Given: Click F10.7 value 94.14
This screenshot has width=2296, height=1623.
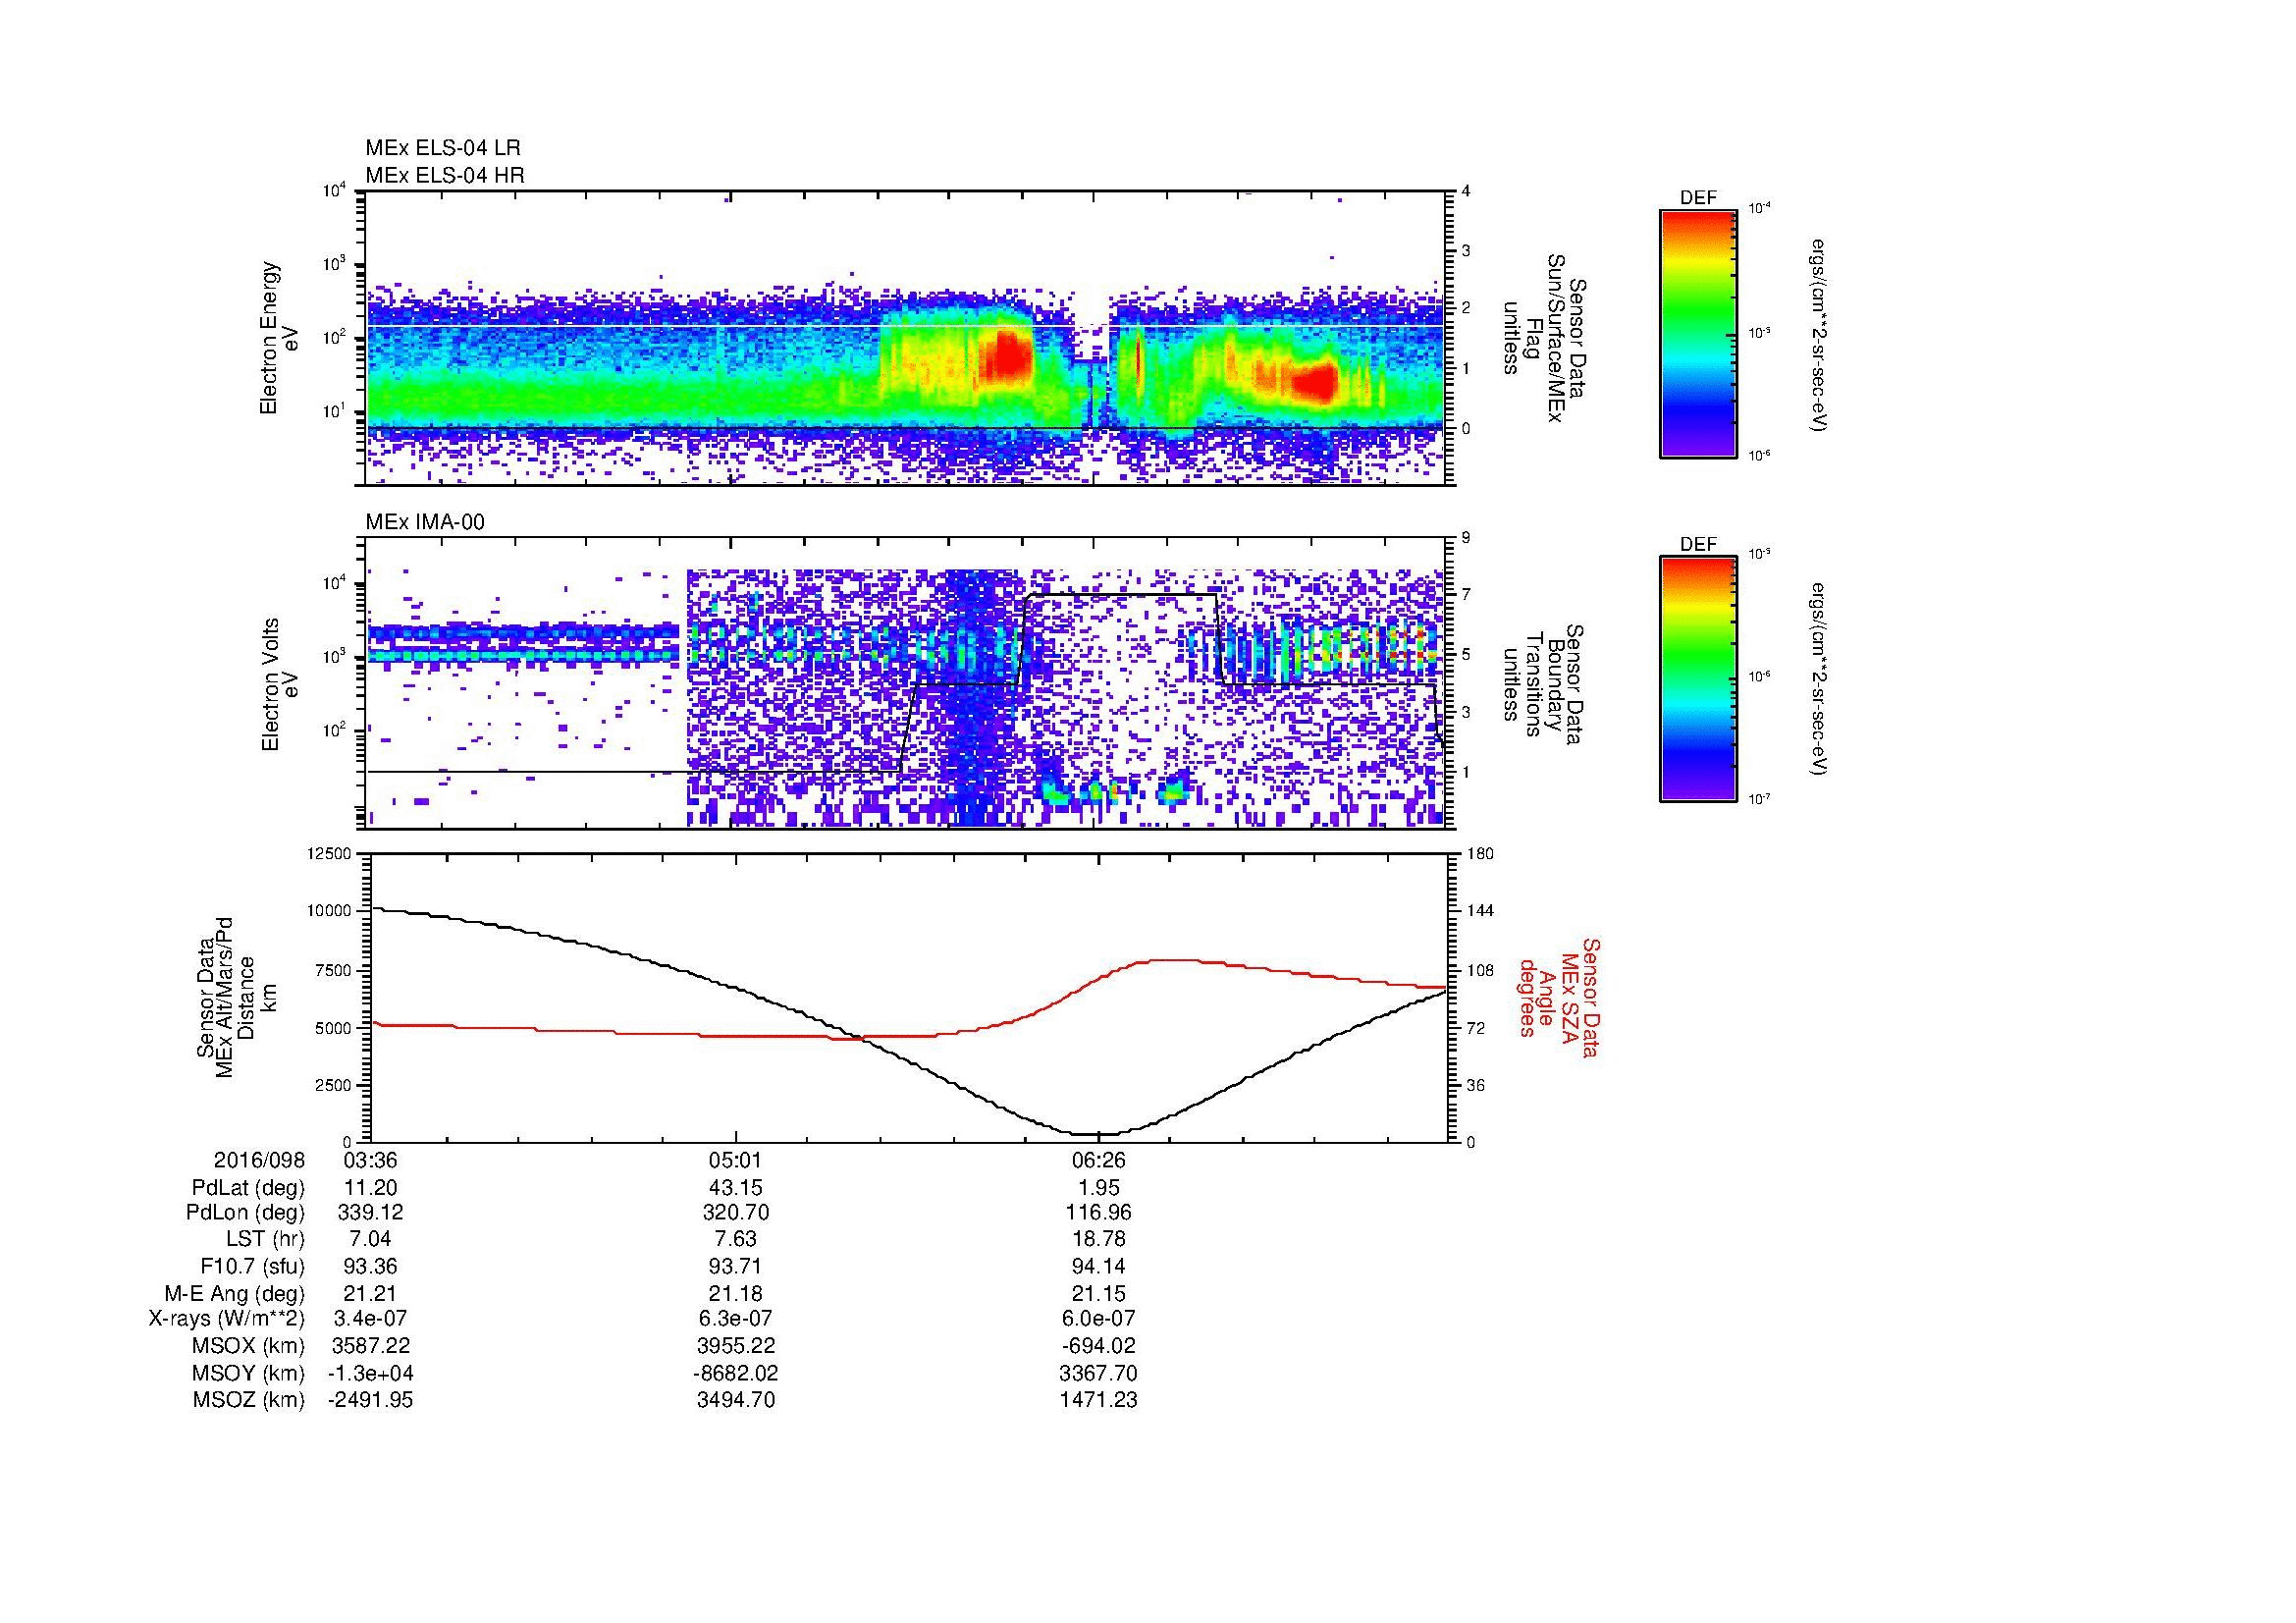Looking at the screenshot, I should (x=1098, y=1267).
